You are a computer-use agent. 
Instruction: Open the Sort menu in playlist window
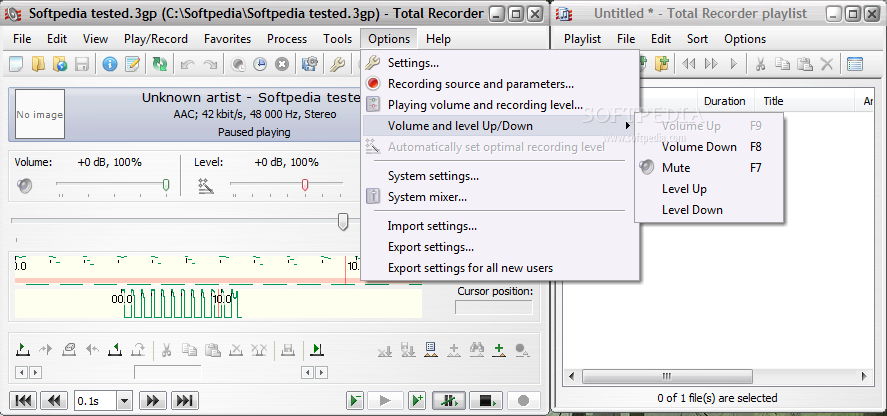(697, 39)
